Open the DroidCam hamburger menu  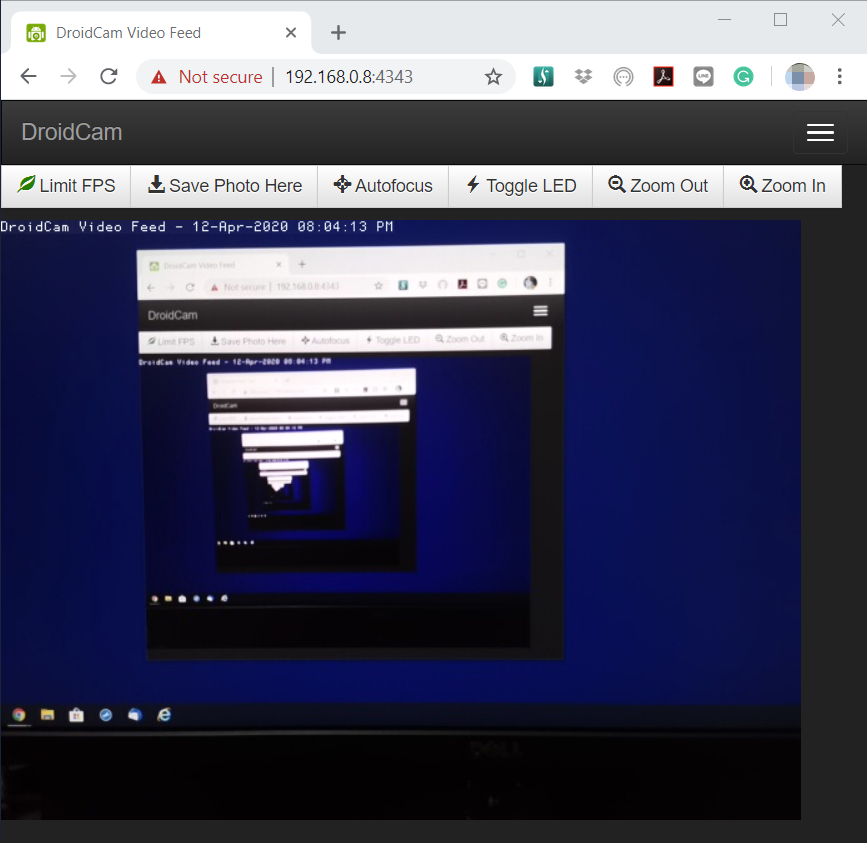pos(820,133)
